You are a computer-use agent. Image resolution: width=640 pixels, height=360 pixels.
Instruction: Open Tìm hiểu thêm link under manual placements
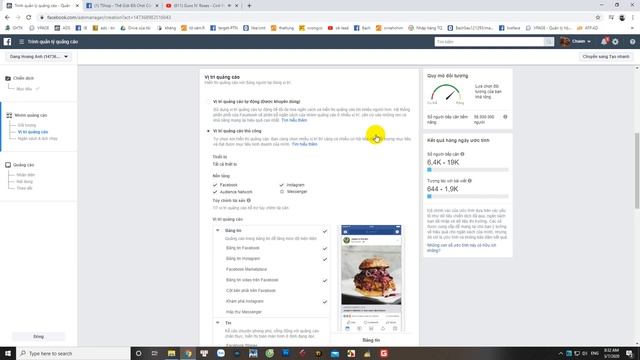(304, 144)
